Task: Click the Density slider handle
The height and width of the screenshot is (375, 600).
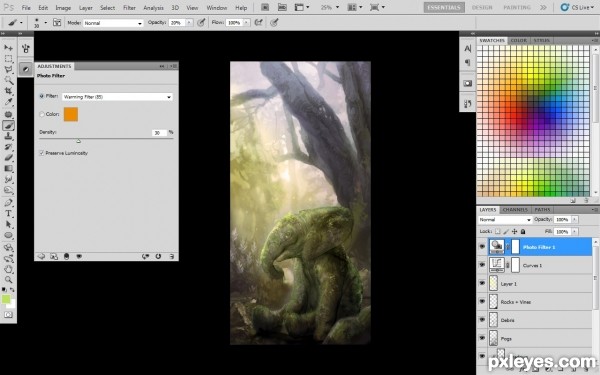Action: coord(78,141)
